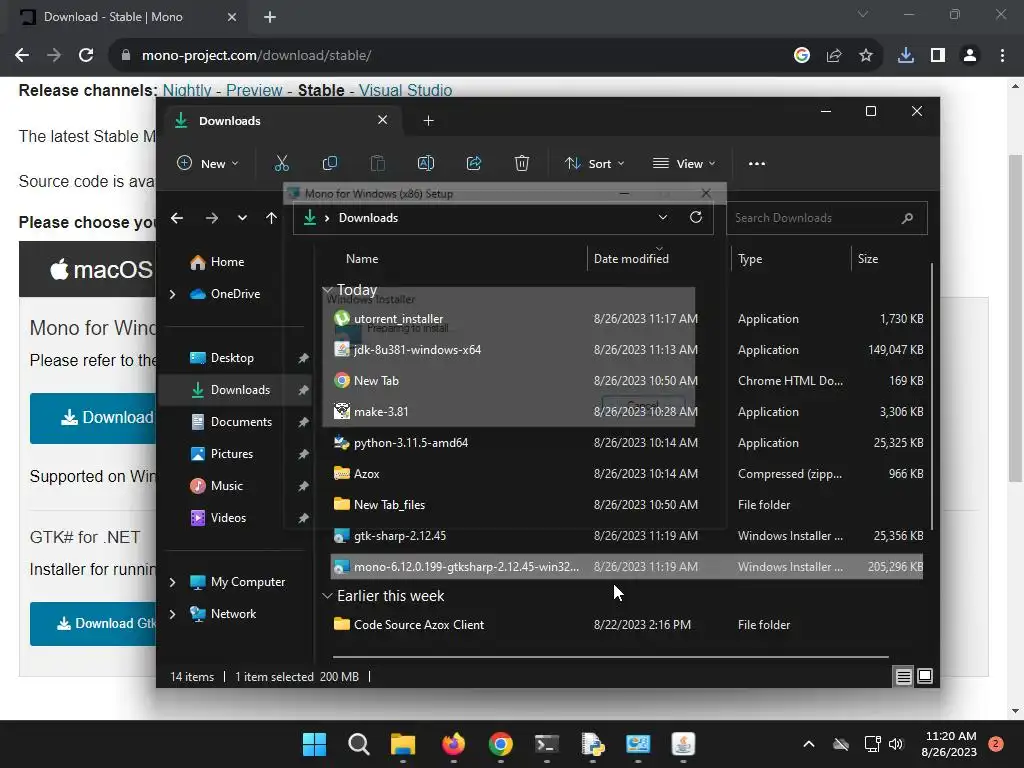
Task: Switch to large icons view layout icon
Action: [x=925, y=677]
